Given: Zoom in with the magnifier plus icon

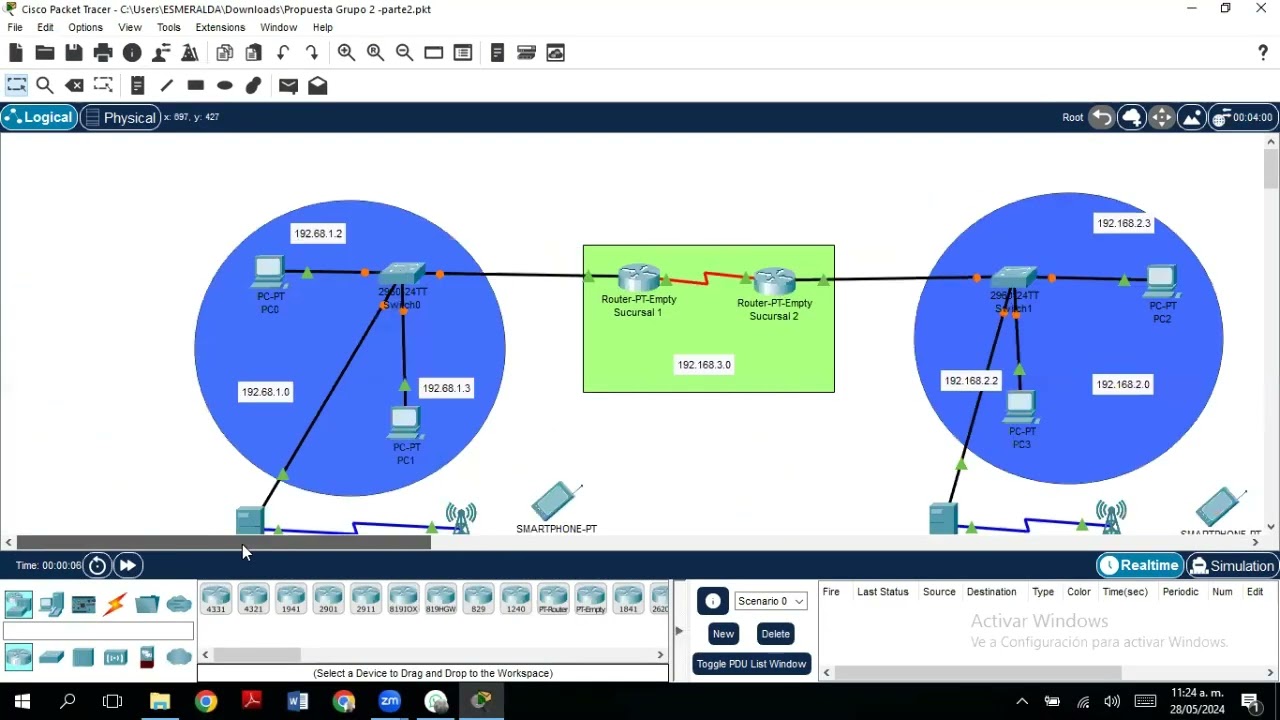Looking at the screenshot, I should tap(347, 53).
